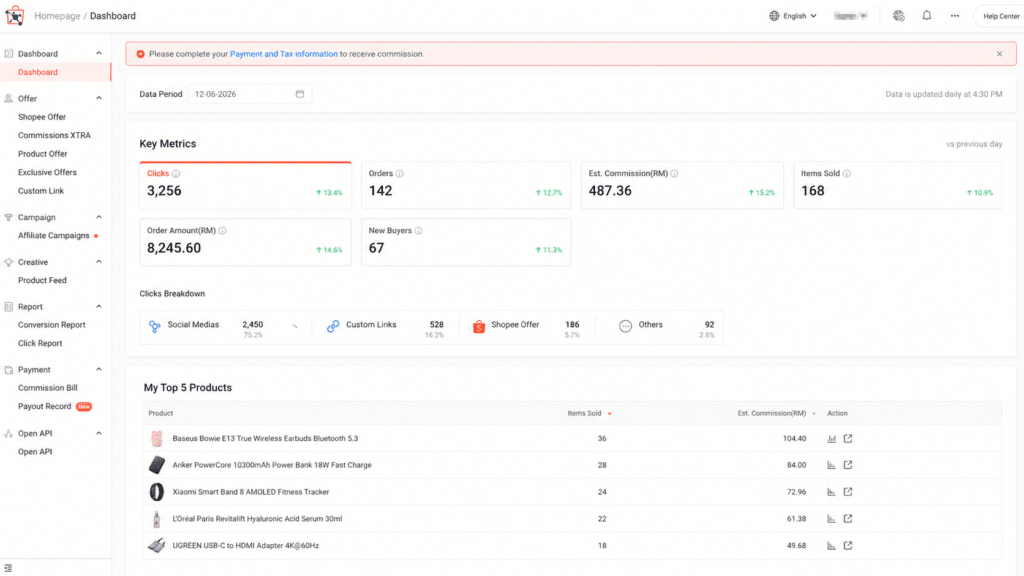Collapse the Offer sidebar section
The width and height of the screenshot is (1024, 576).
[99, 98]
